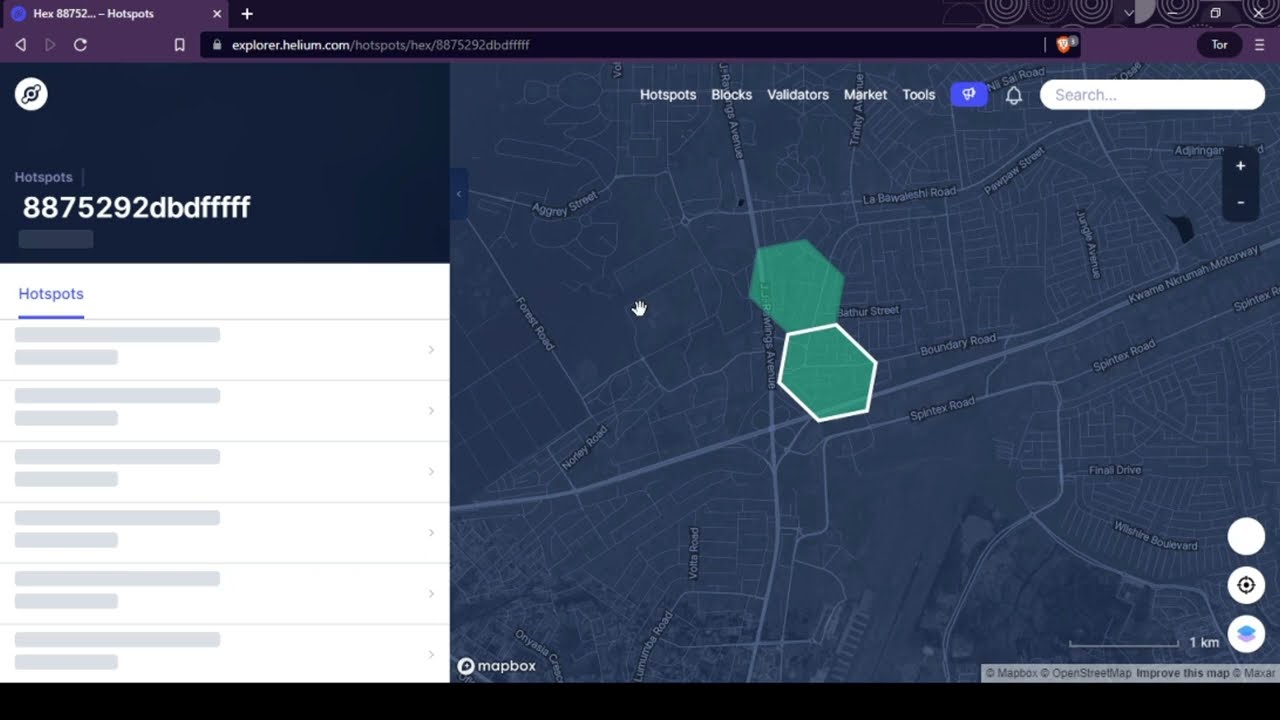Open the Tools nav menu
This screenshot has width=1280, height=720.
pos(918,95)
